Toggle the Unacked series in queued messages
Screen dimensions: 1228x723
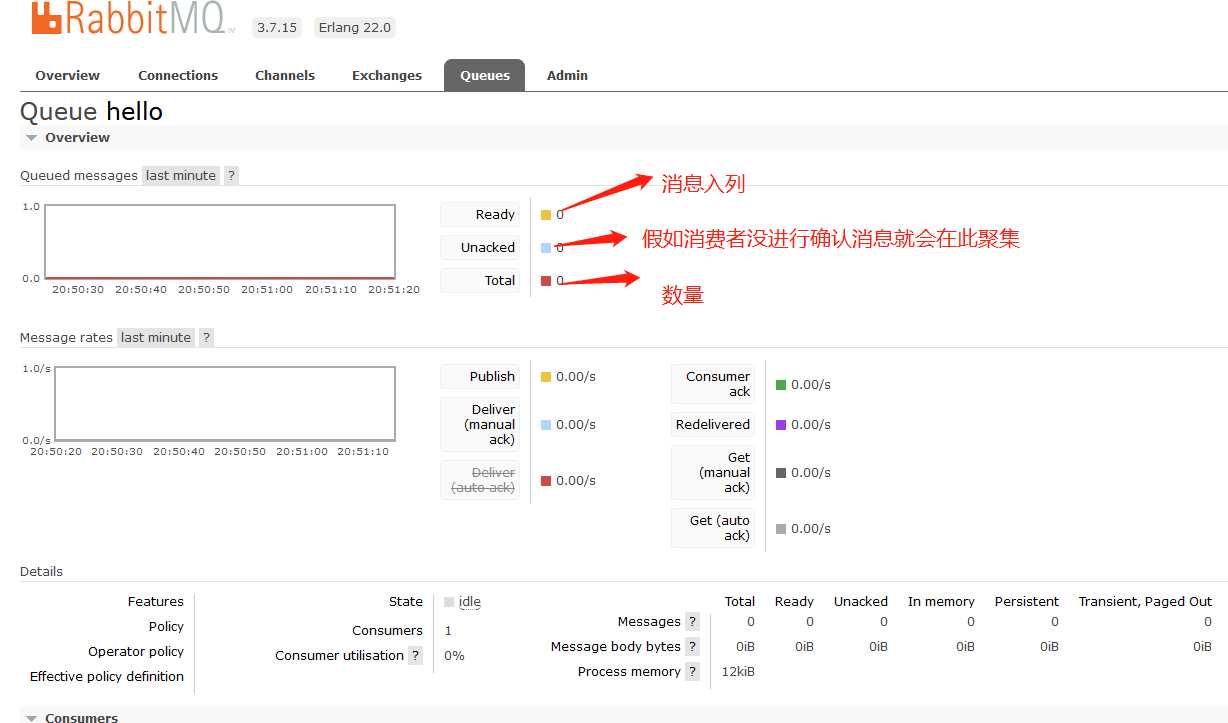click(480, 247)
